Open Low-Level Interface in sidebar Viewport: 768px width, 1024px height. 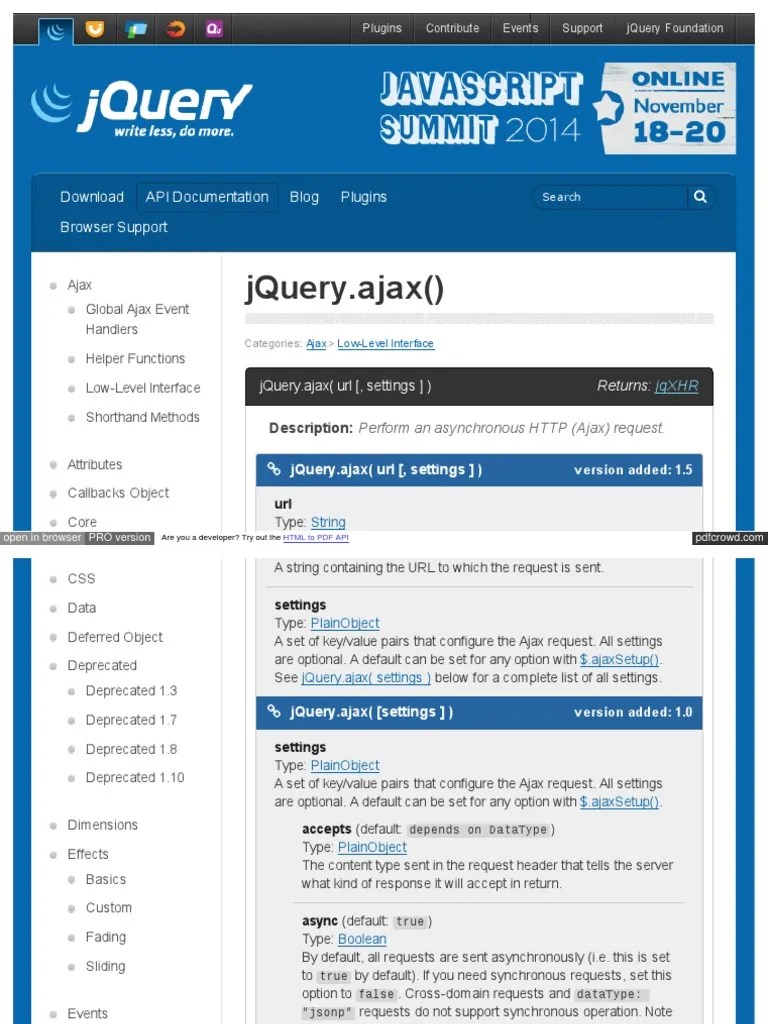[143, 388]
